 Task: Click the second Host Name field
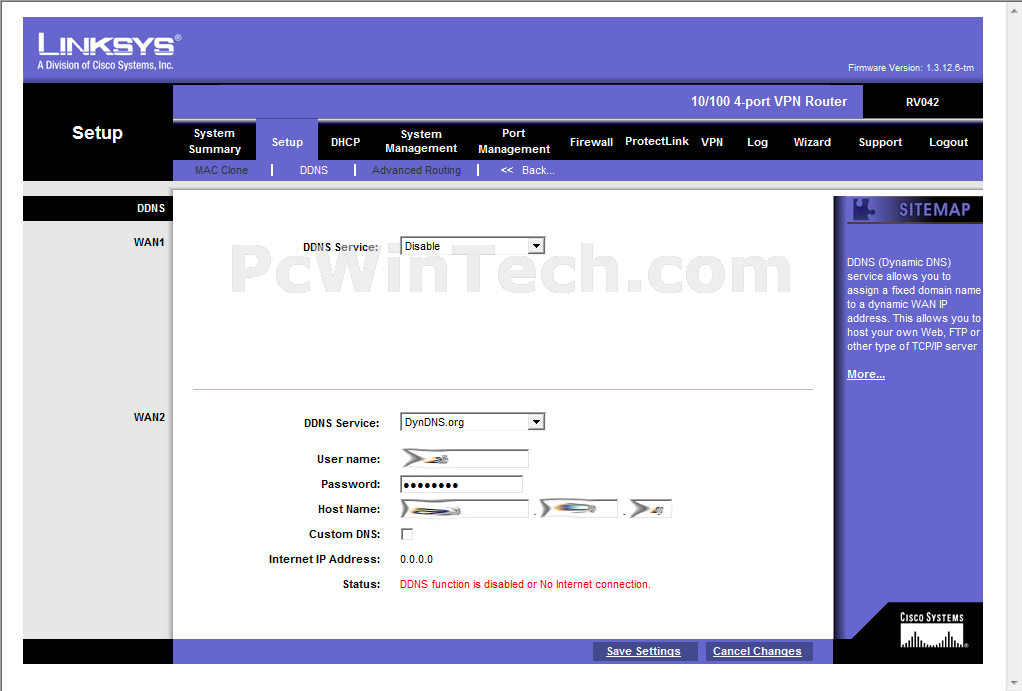[578, 508]
